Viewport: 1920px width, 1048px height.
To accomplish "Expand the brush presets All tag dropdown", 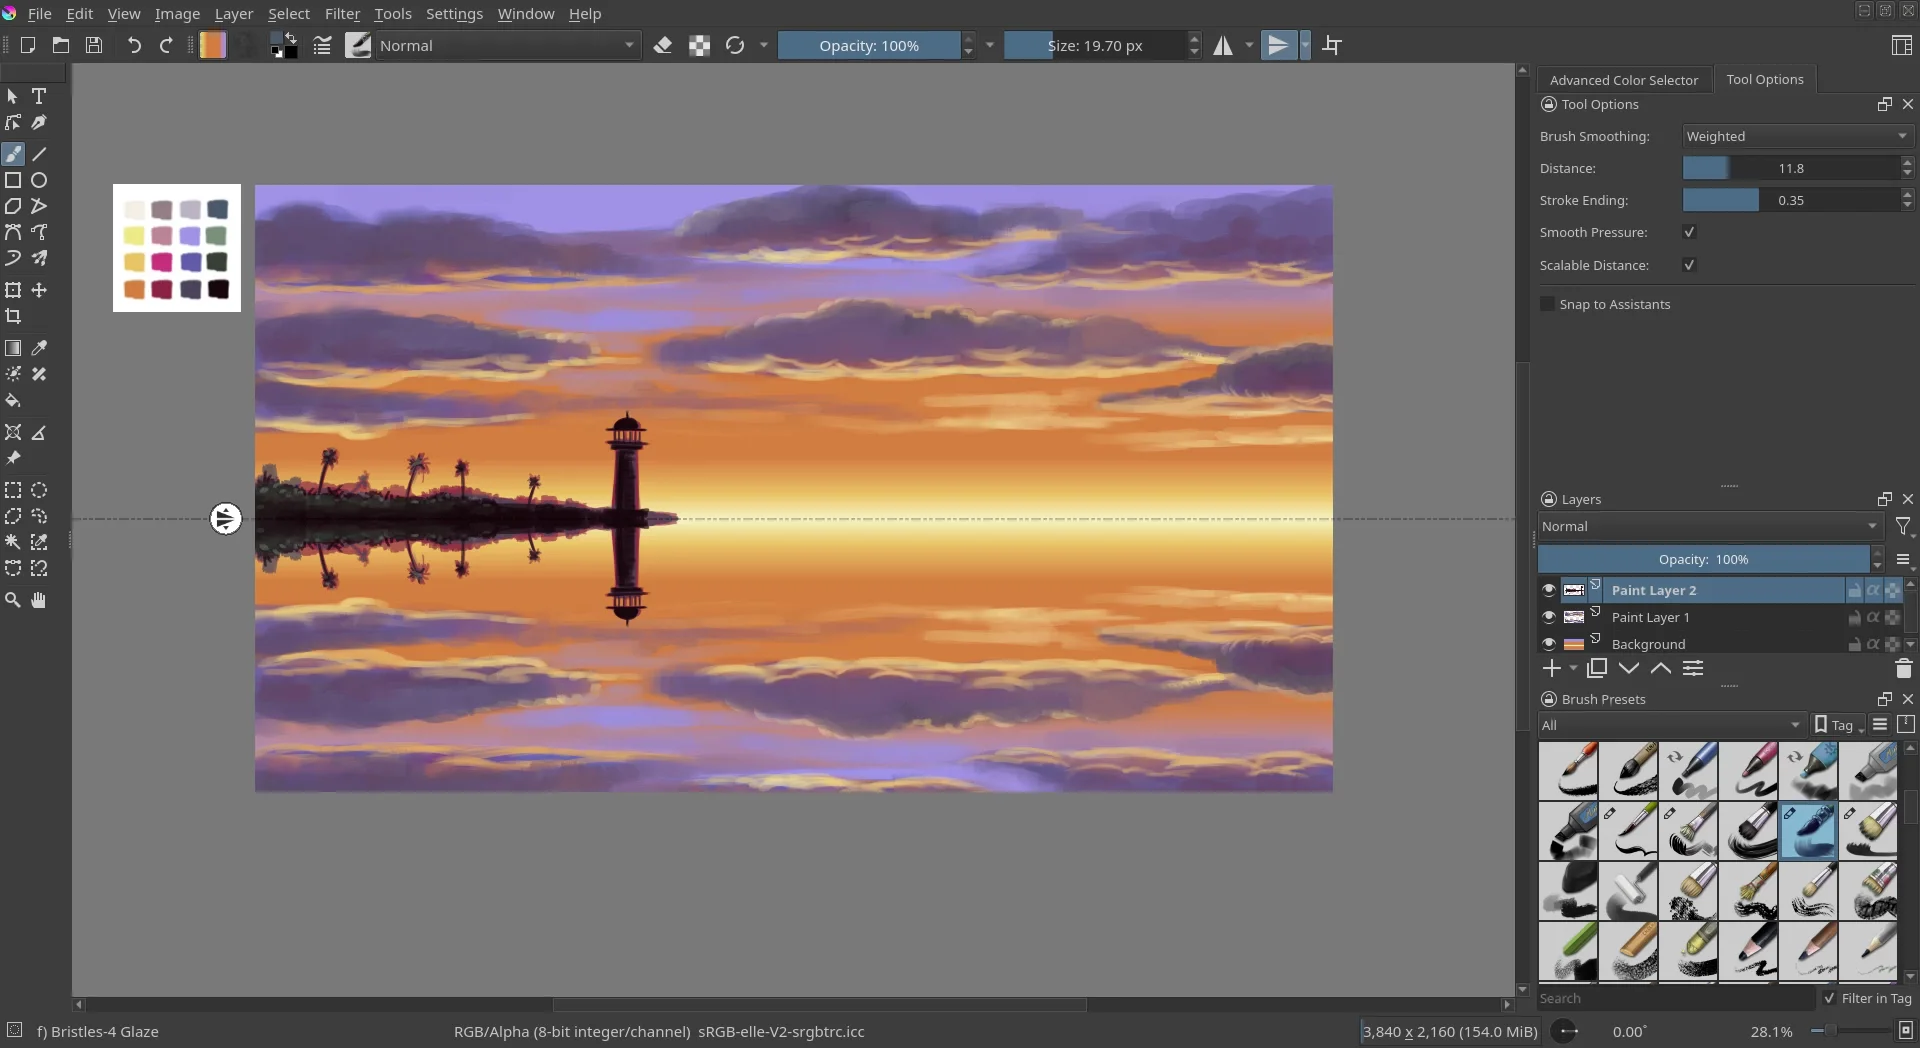I will [1671, 725].
